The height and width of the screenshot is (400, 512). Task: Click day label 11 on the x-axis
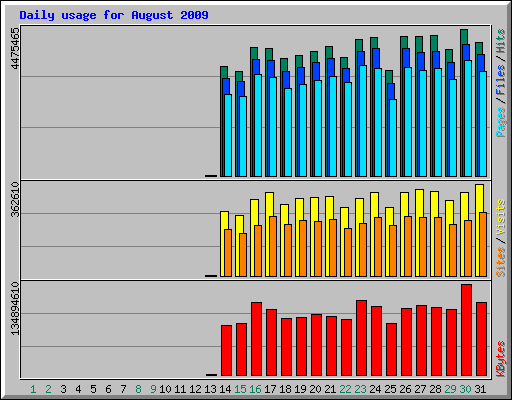[180, 389]
